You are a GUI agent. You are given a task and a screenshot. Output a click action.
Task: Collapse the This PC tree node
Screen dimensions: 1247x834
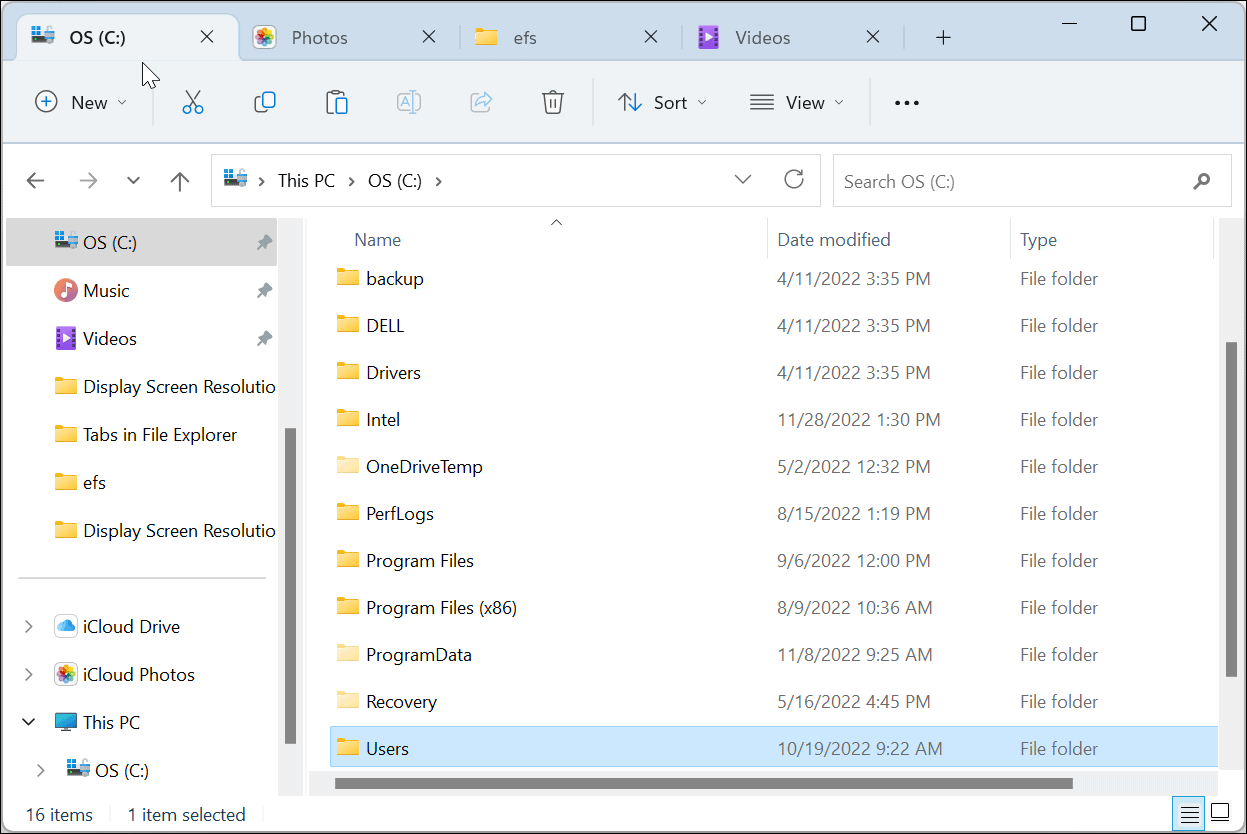pos(29,722)
